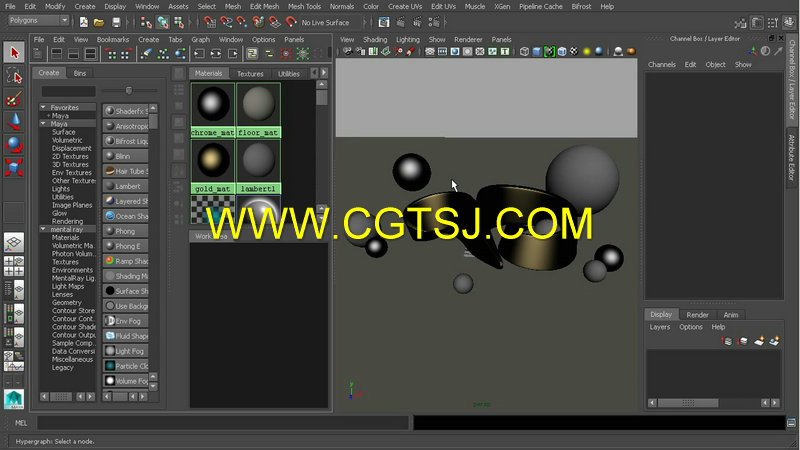Open the Render layer tab
Image resolution: width=800 pixels, height=450 pixels.
(x=697, y=315)
